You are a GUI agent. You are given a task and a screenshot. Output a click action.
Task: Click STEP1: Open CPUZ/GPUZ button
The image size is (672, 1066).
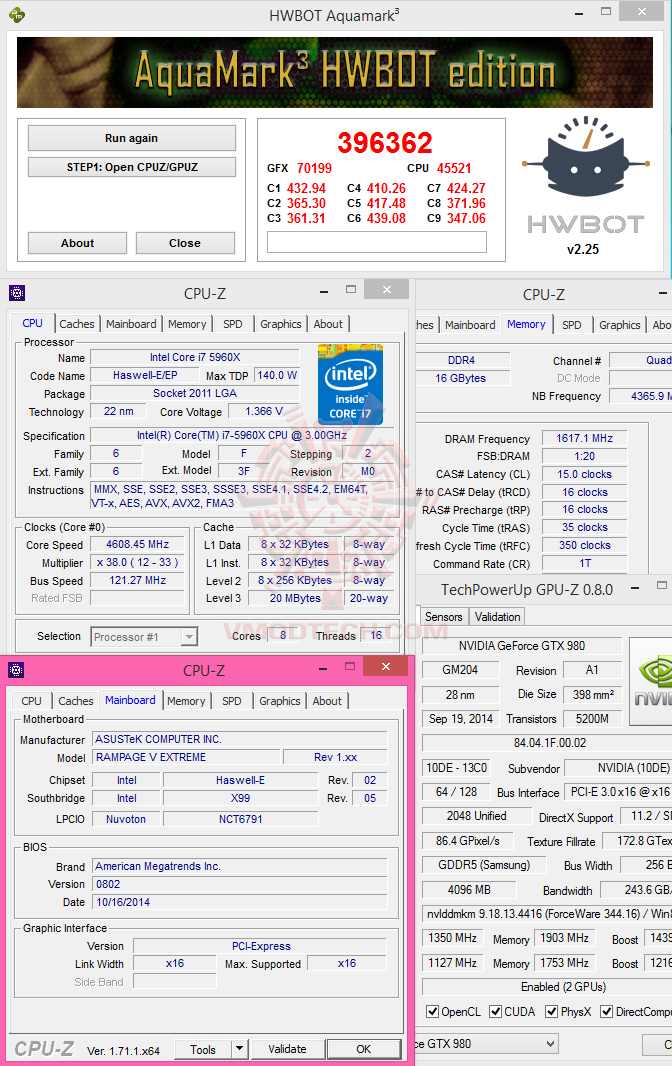[131, 167]
